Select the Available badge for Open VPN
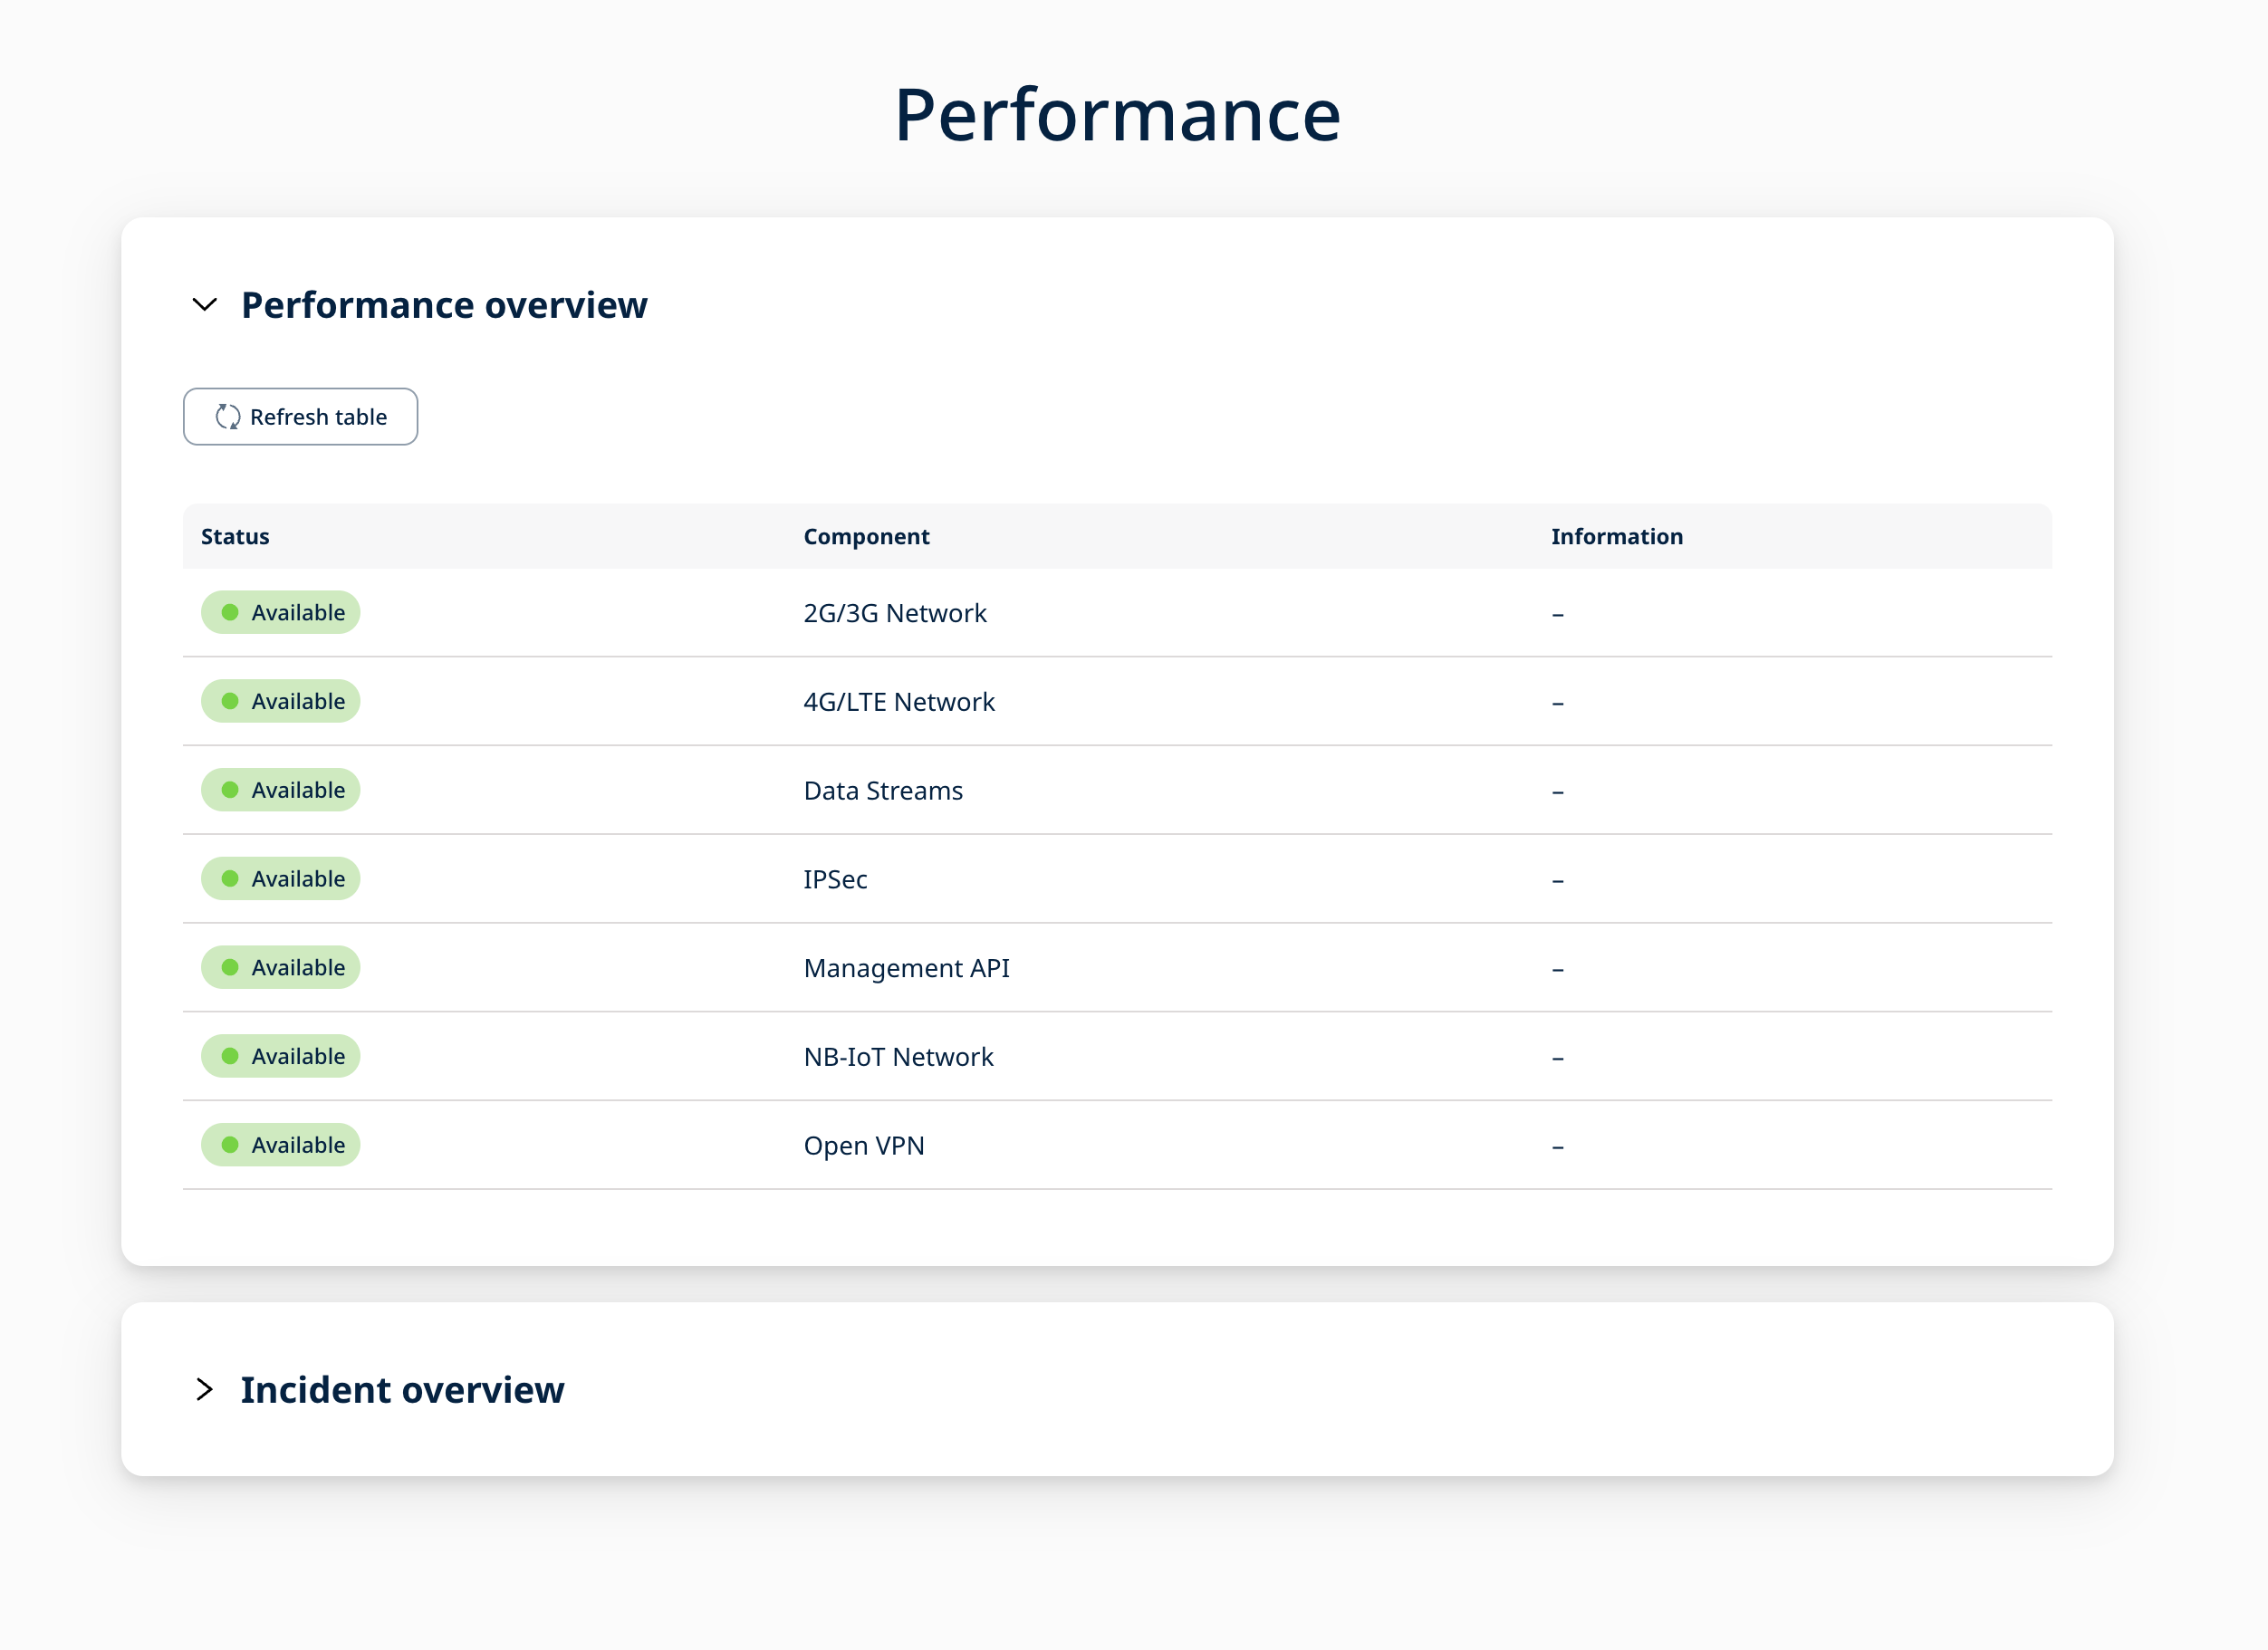 [280, 1145]
